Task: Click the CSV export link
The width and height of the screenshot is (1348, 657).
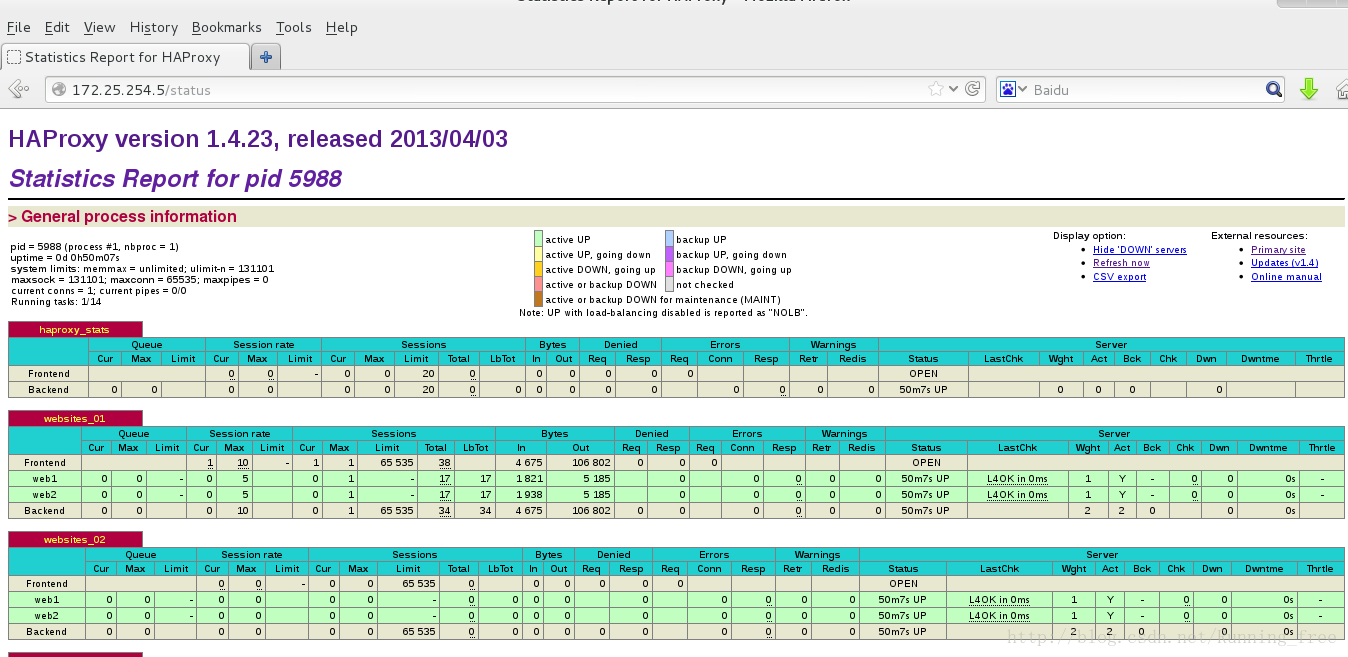Action: 1119,277
